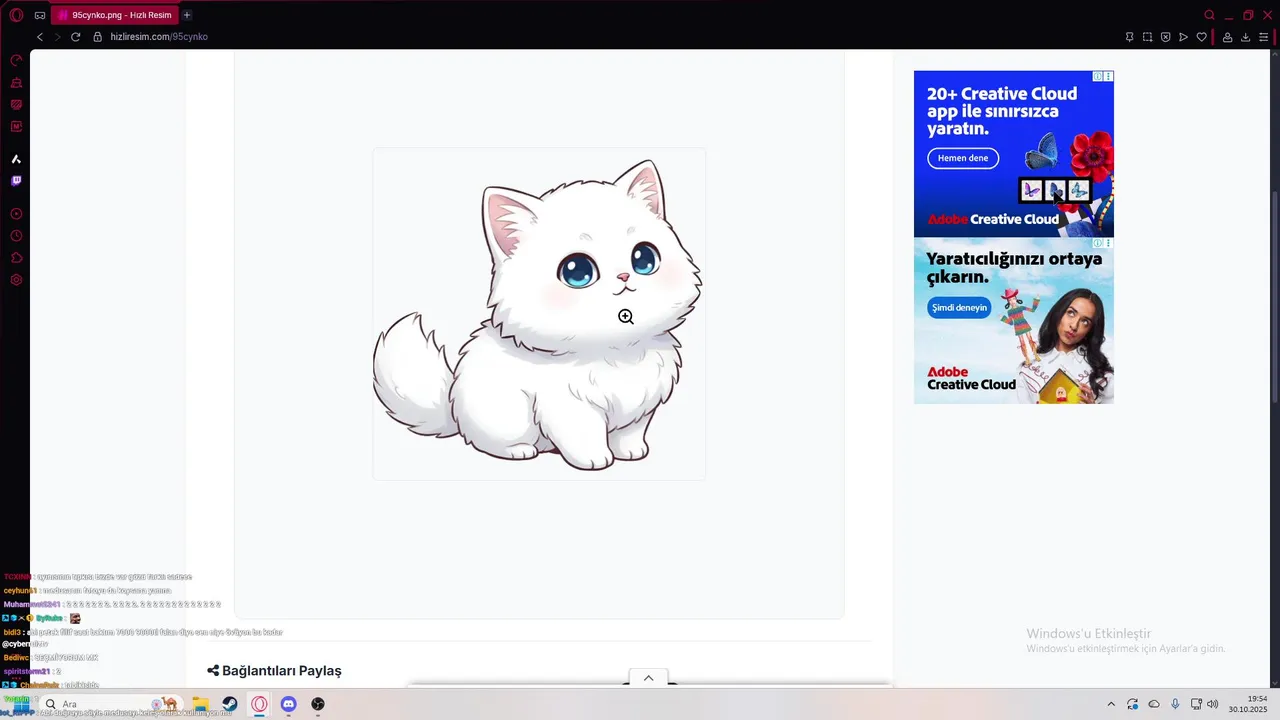Open the microphone tray icon

pos(1175,704)
